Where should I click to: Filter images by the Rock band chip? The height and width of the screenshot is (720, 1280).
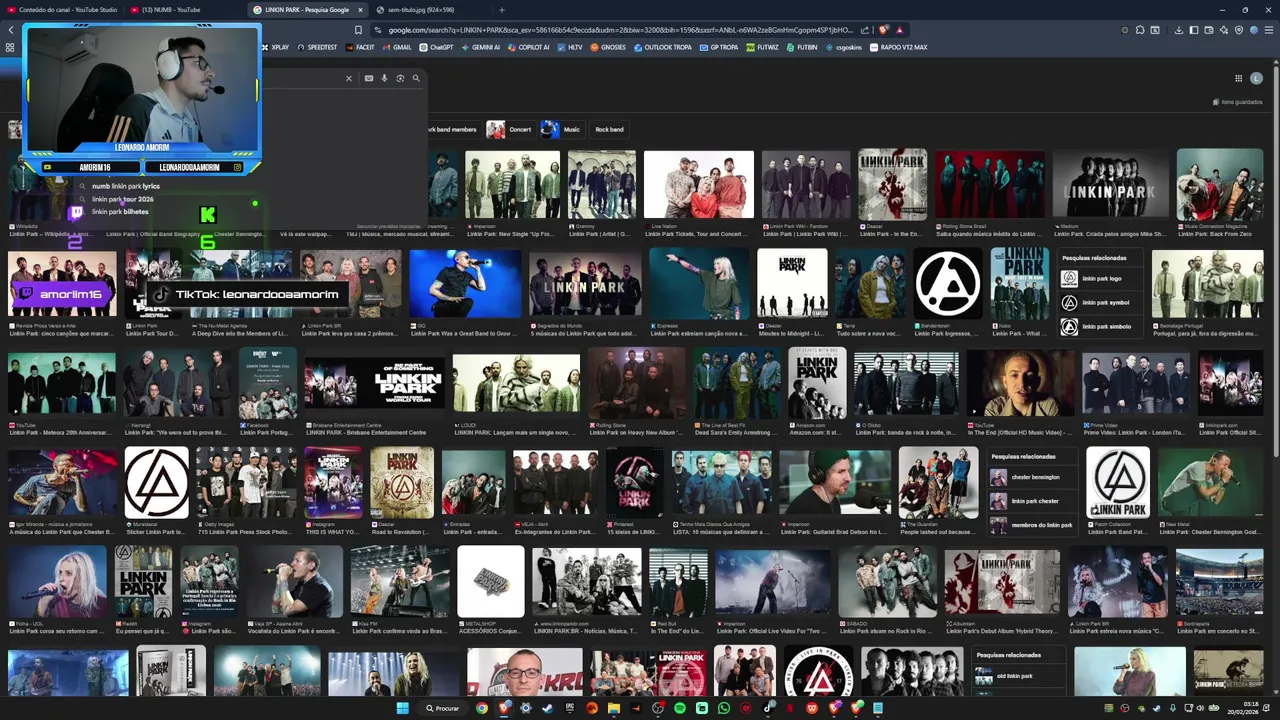(x=609, y=129)
